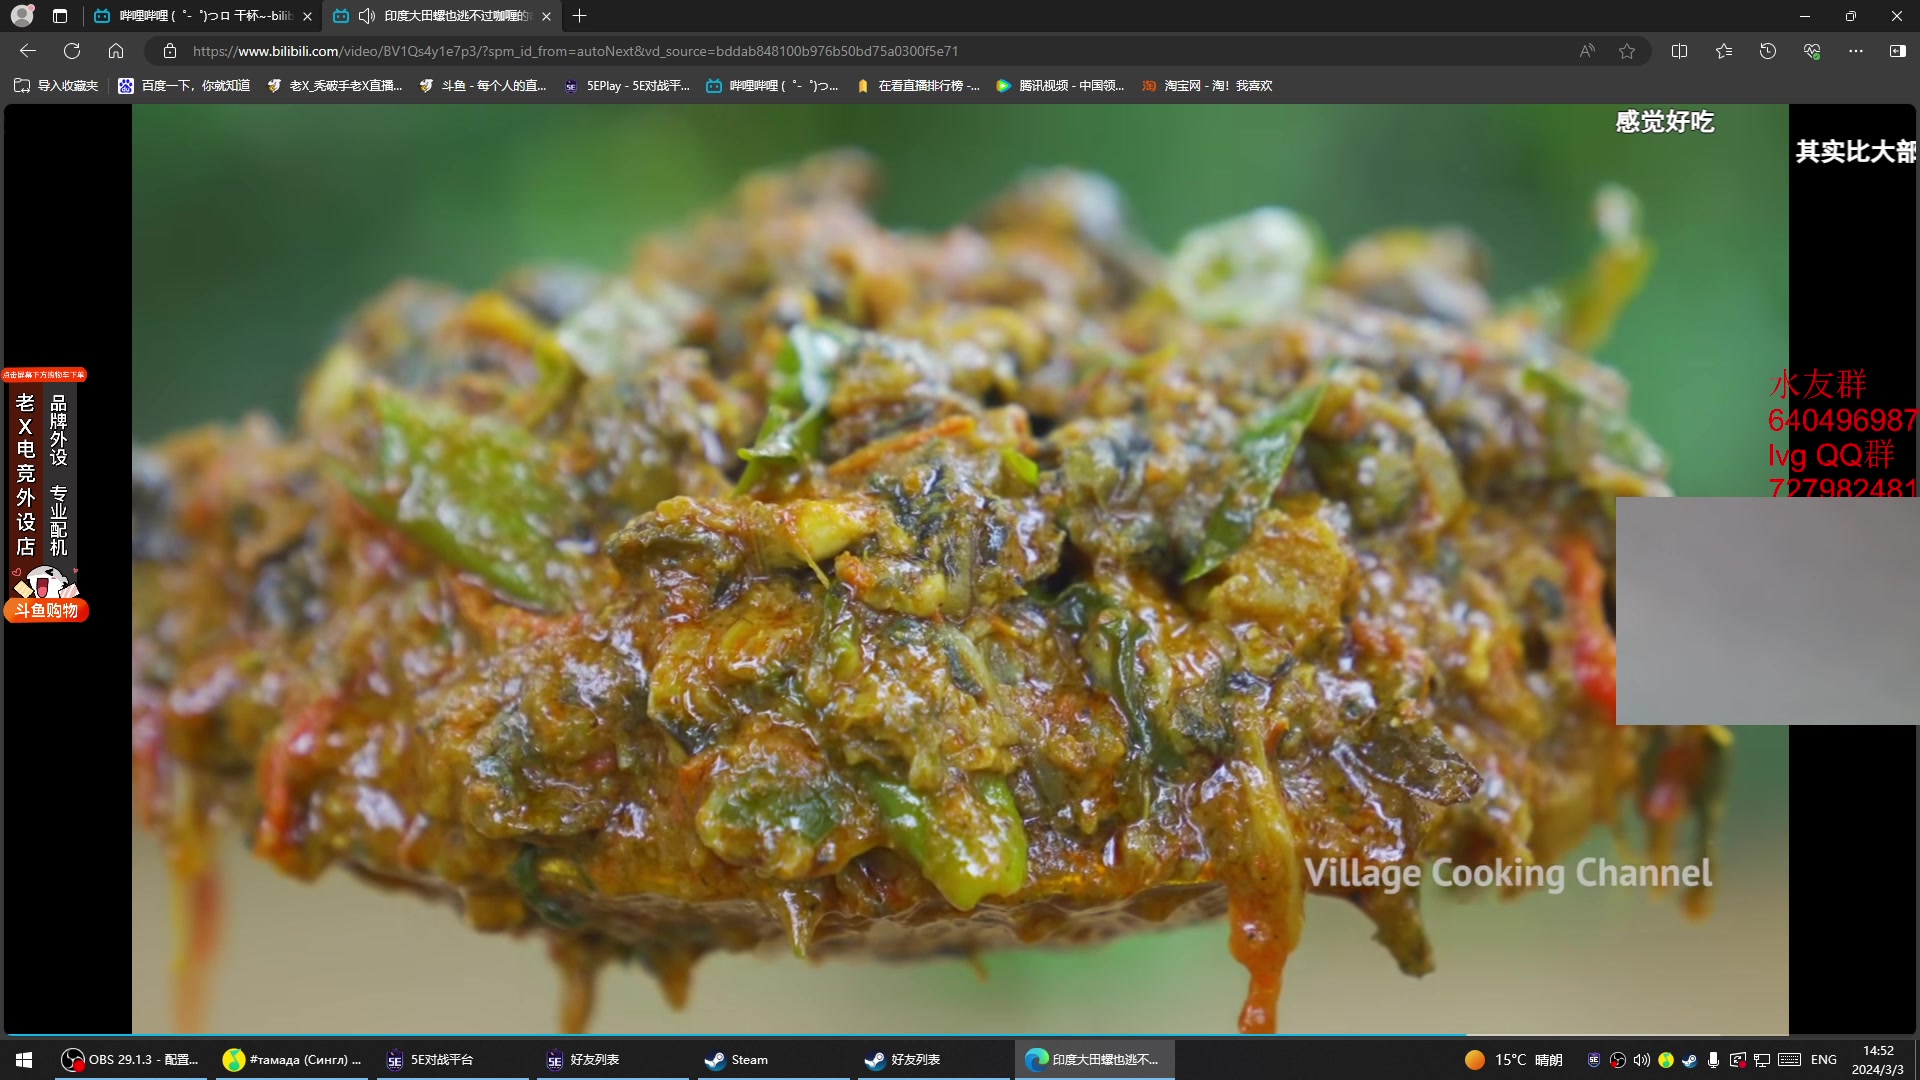Click the Read aloud icon in address bar
The width and height of the screenshot is (1920, 1080).
(x=1587, y=51)
